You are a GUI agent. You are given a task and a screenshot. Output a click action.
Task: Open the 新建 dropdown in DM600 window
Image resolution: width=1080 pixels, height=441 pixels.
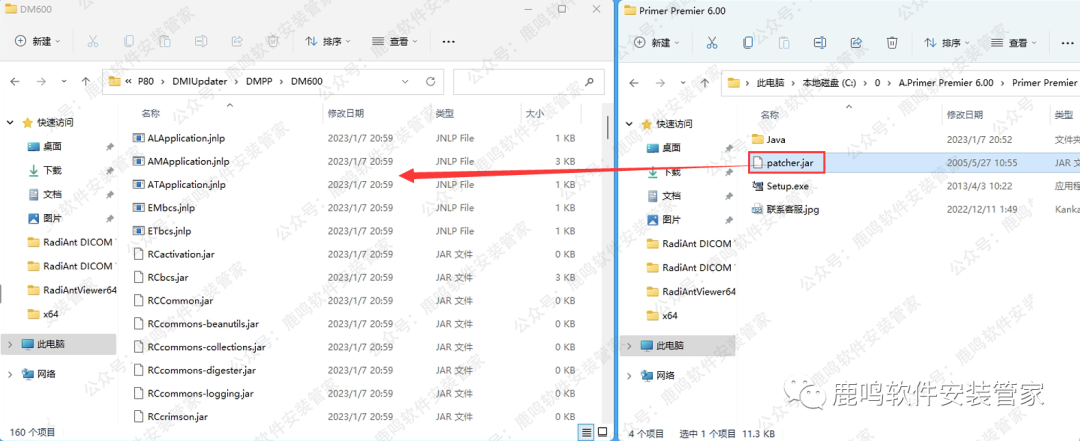click(x=37, y=41)
